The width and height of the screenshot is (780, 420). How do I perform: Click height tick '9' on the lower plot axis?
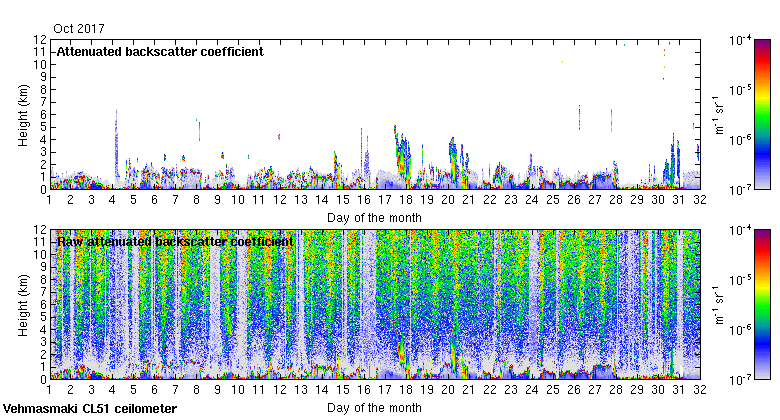pyautogui.click(x=43, y=267)
